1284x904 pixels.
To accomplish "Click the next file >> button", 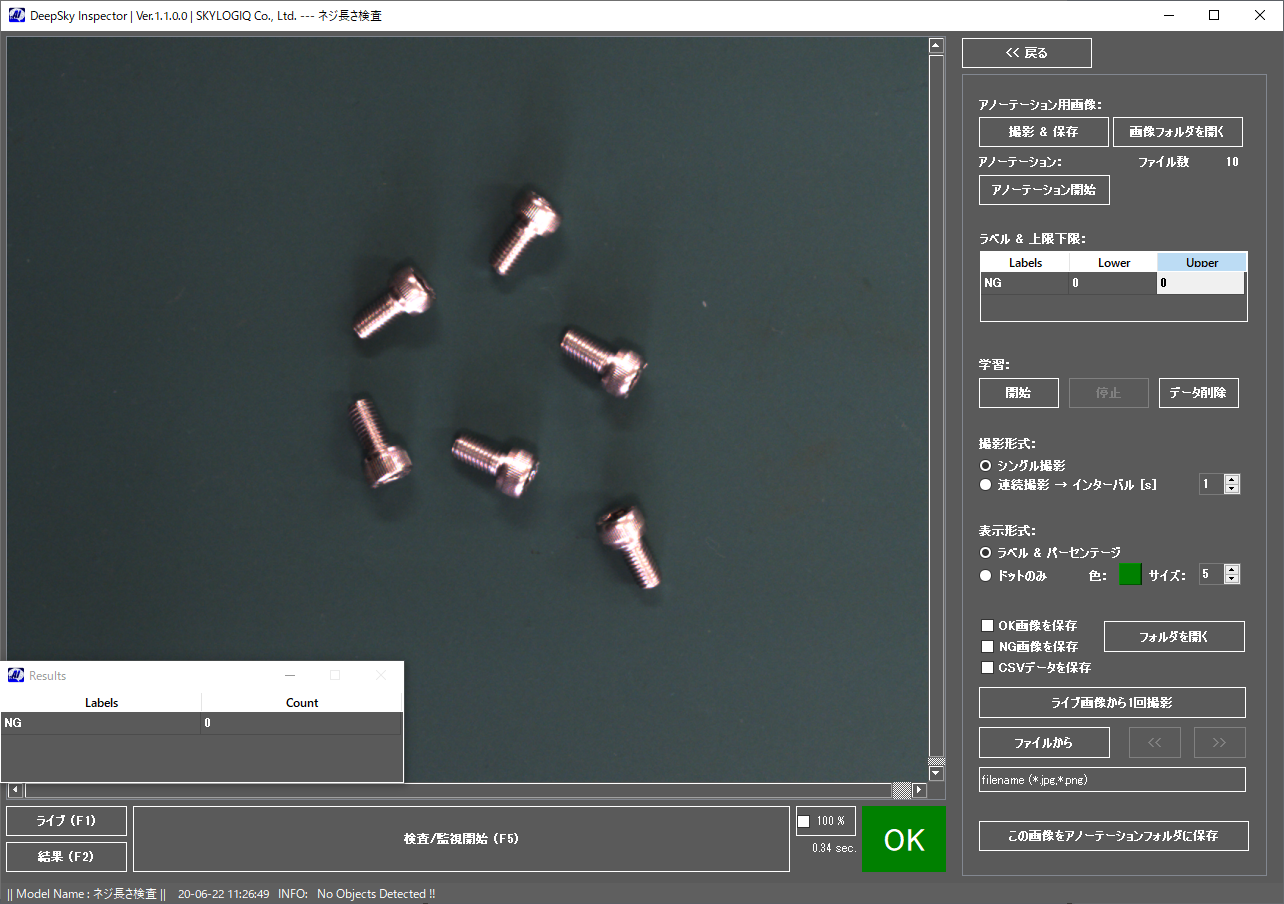I will pyautogui.click(x=1219, y=743).
